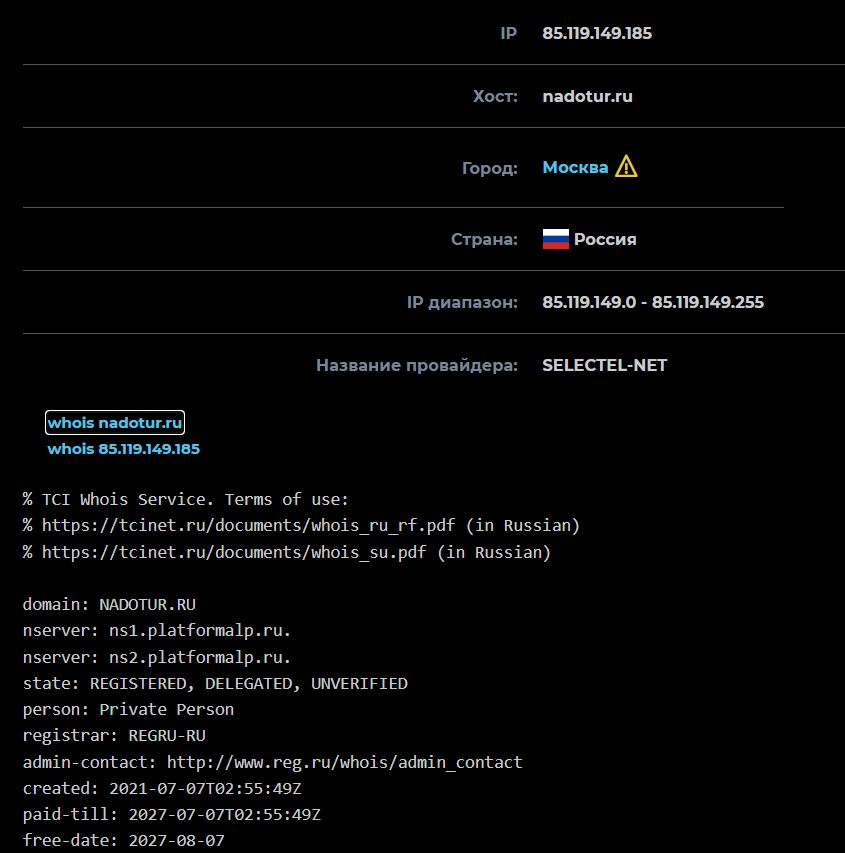The image size is (845, 853).
Task: Click the provider name SELECTEL-NET
Action: [605, 365]
